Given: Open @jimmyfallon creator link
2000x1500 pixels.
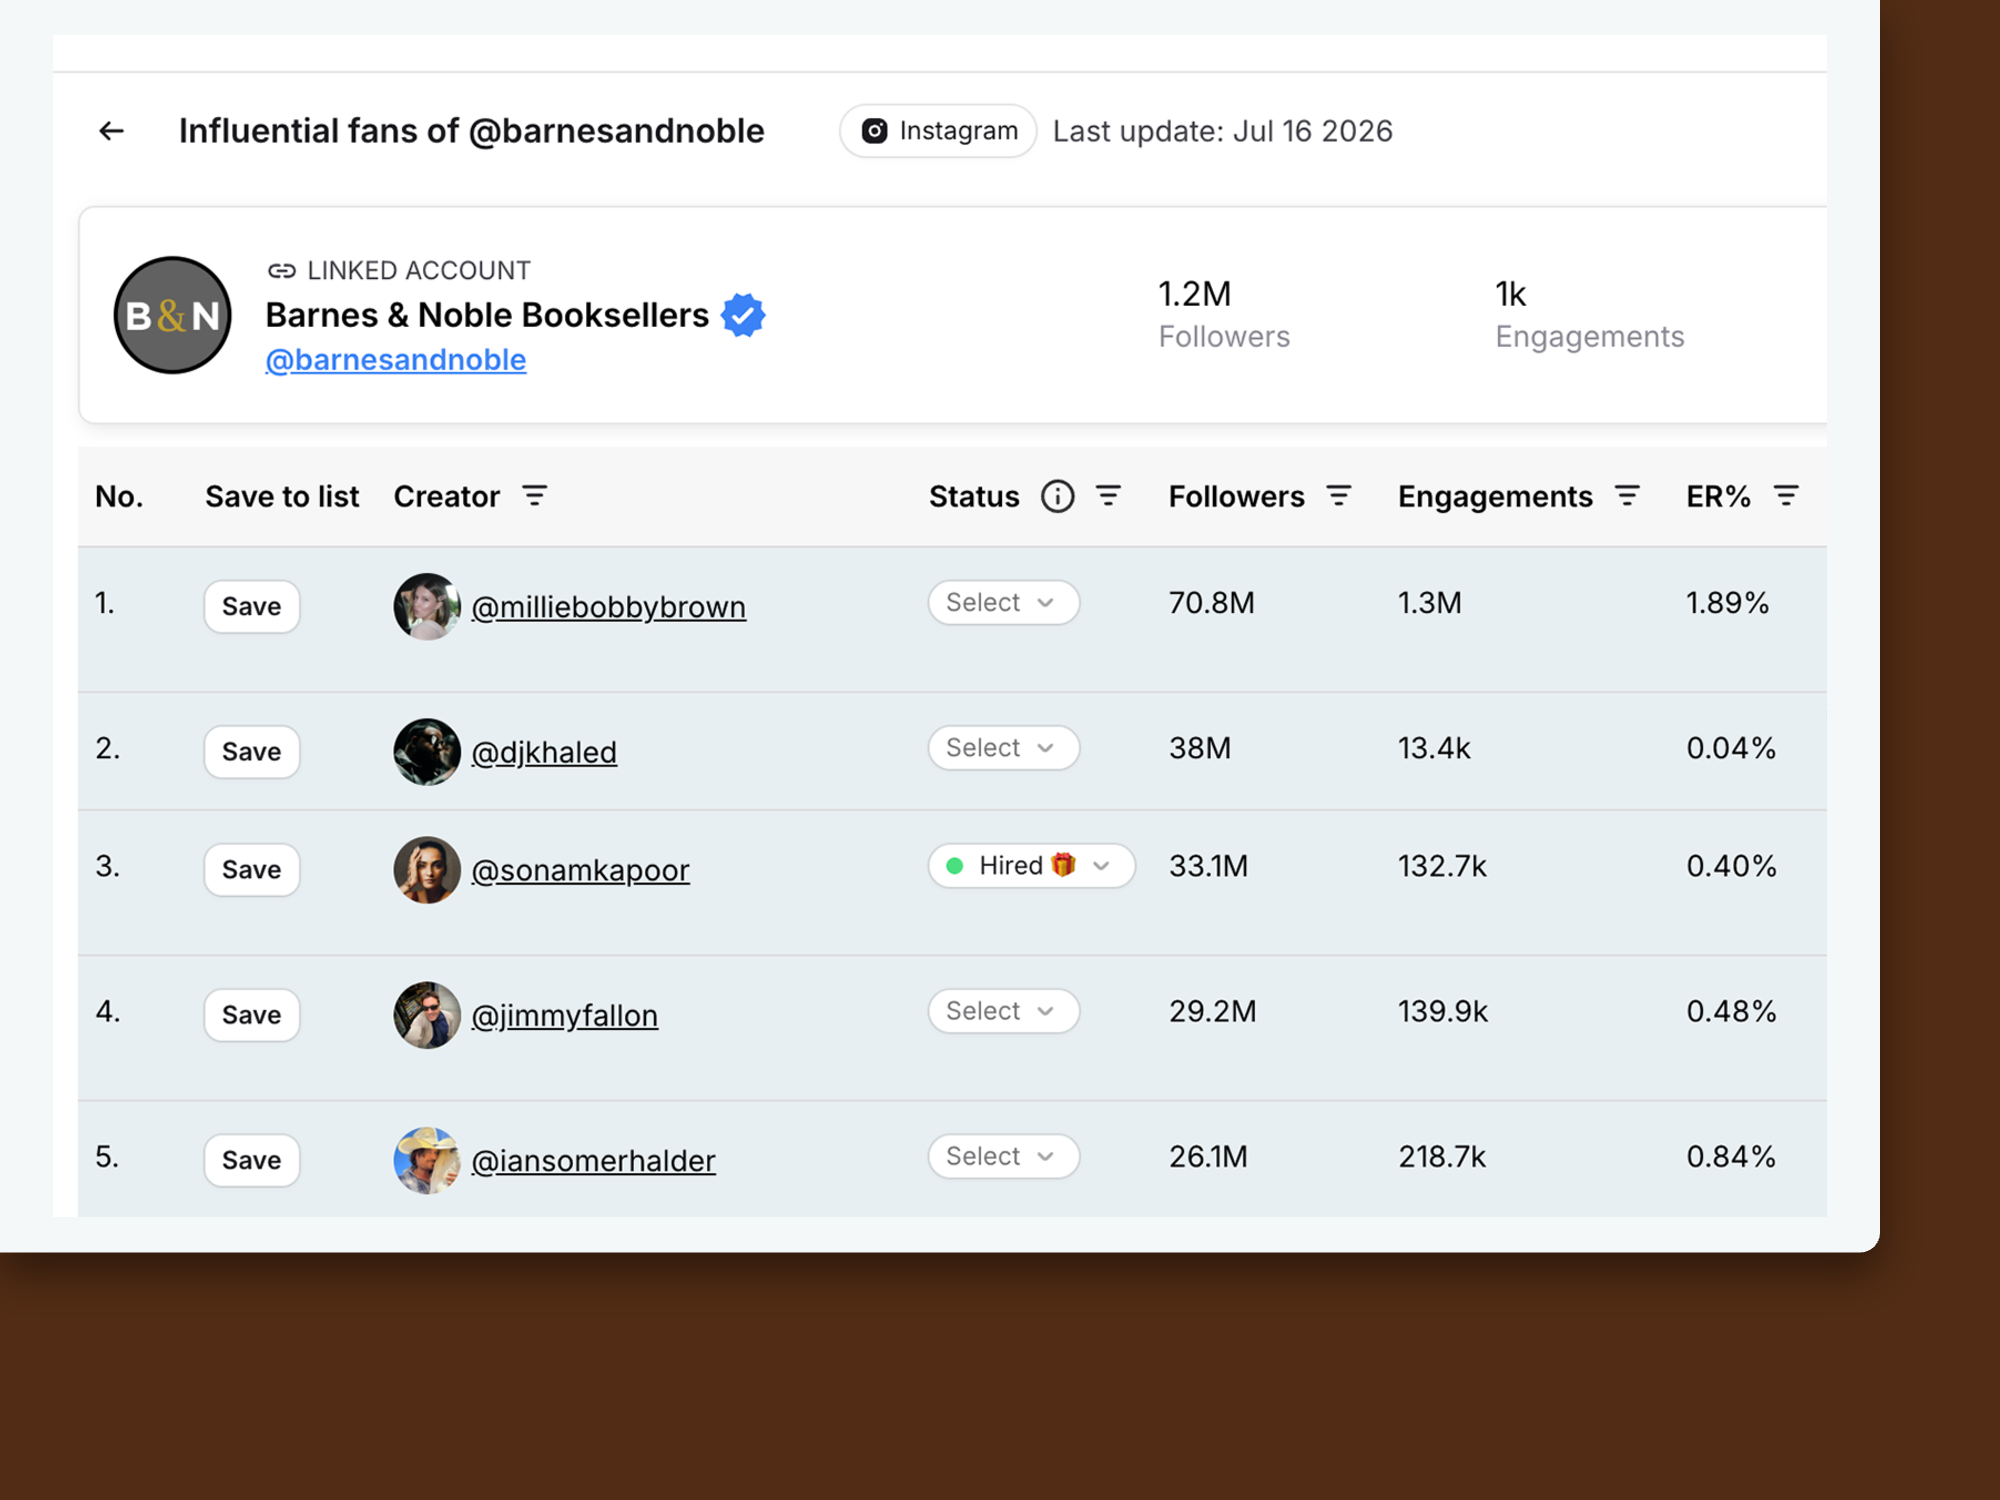Looking at the screenshot, I should 565,1015.
